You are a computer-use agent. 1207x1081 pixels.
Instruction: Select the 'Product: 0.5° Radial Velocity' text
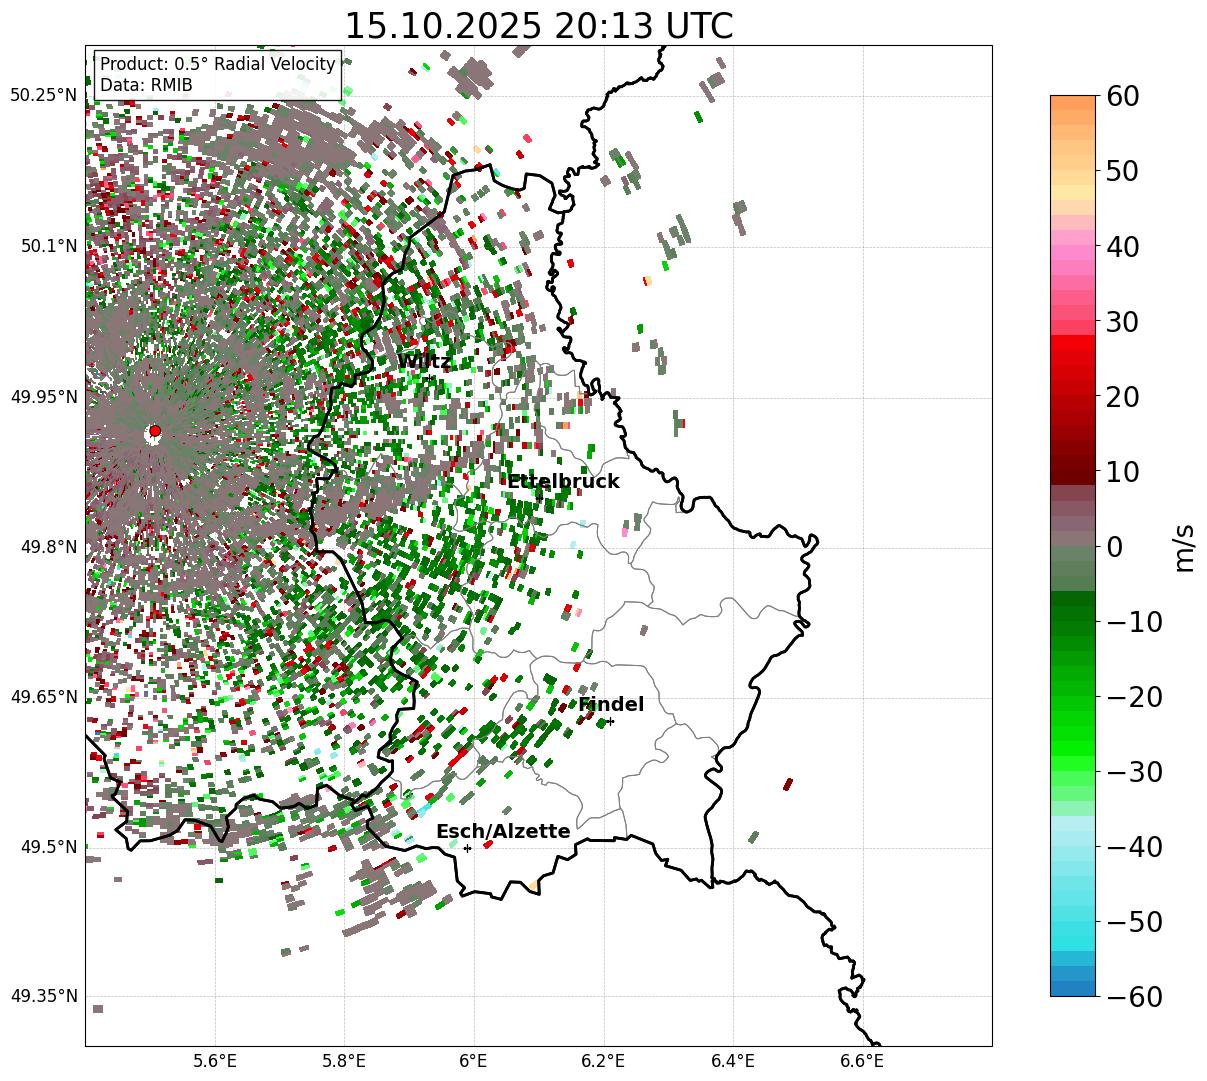[x=218, y=64]
